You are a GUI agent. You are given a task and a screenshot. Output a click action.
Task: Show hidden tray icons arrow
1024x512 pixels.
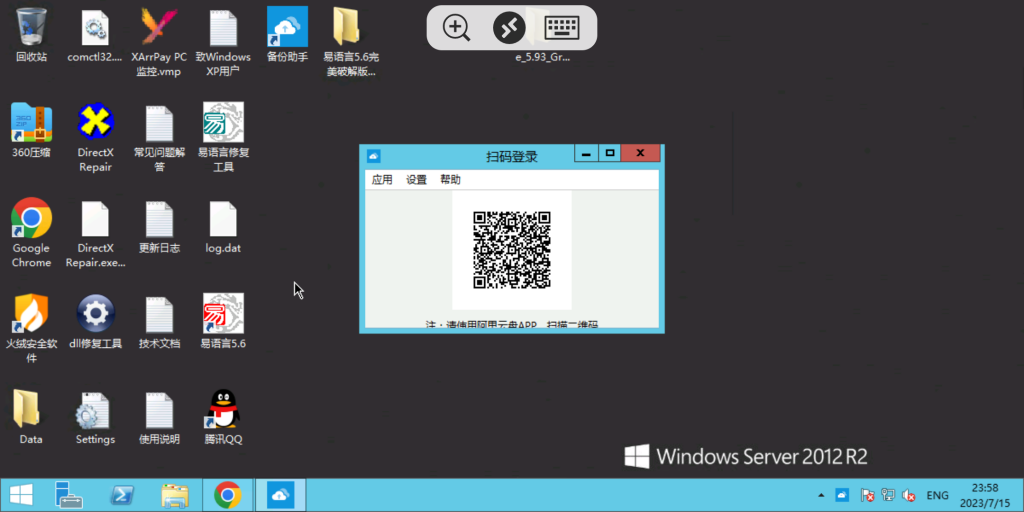821,495
